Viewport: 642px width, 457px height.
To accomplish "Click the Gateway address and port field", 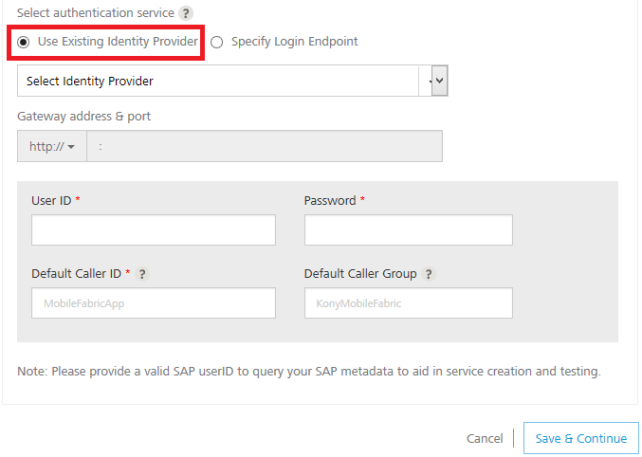I will [x=264, y=146].
